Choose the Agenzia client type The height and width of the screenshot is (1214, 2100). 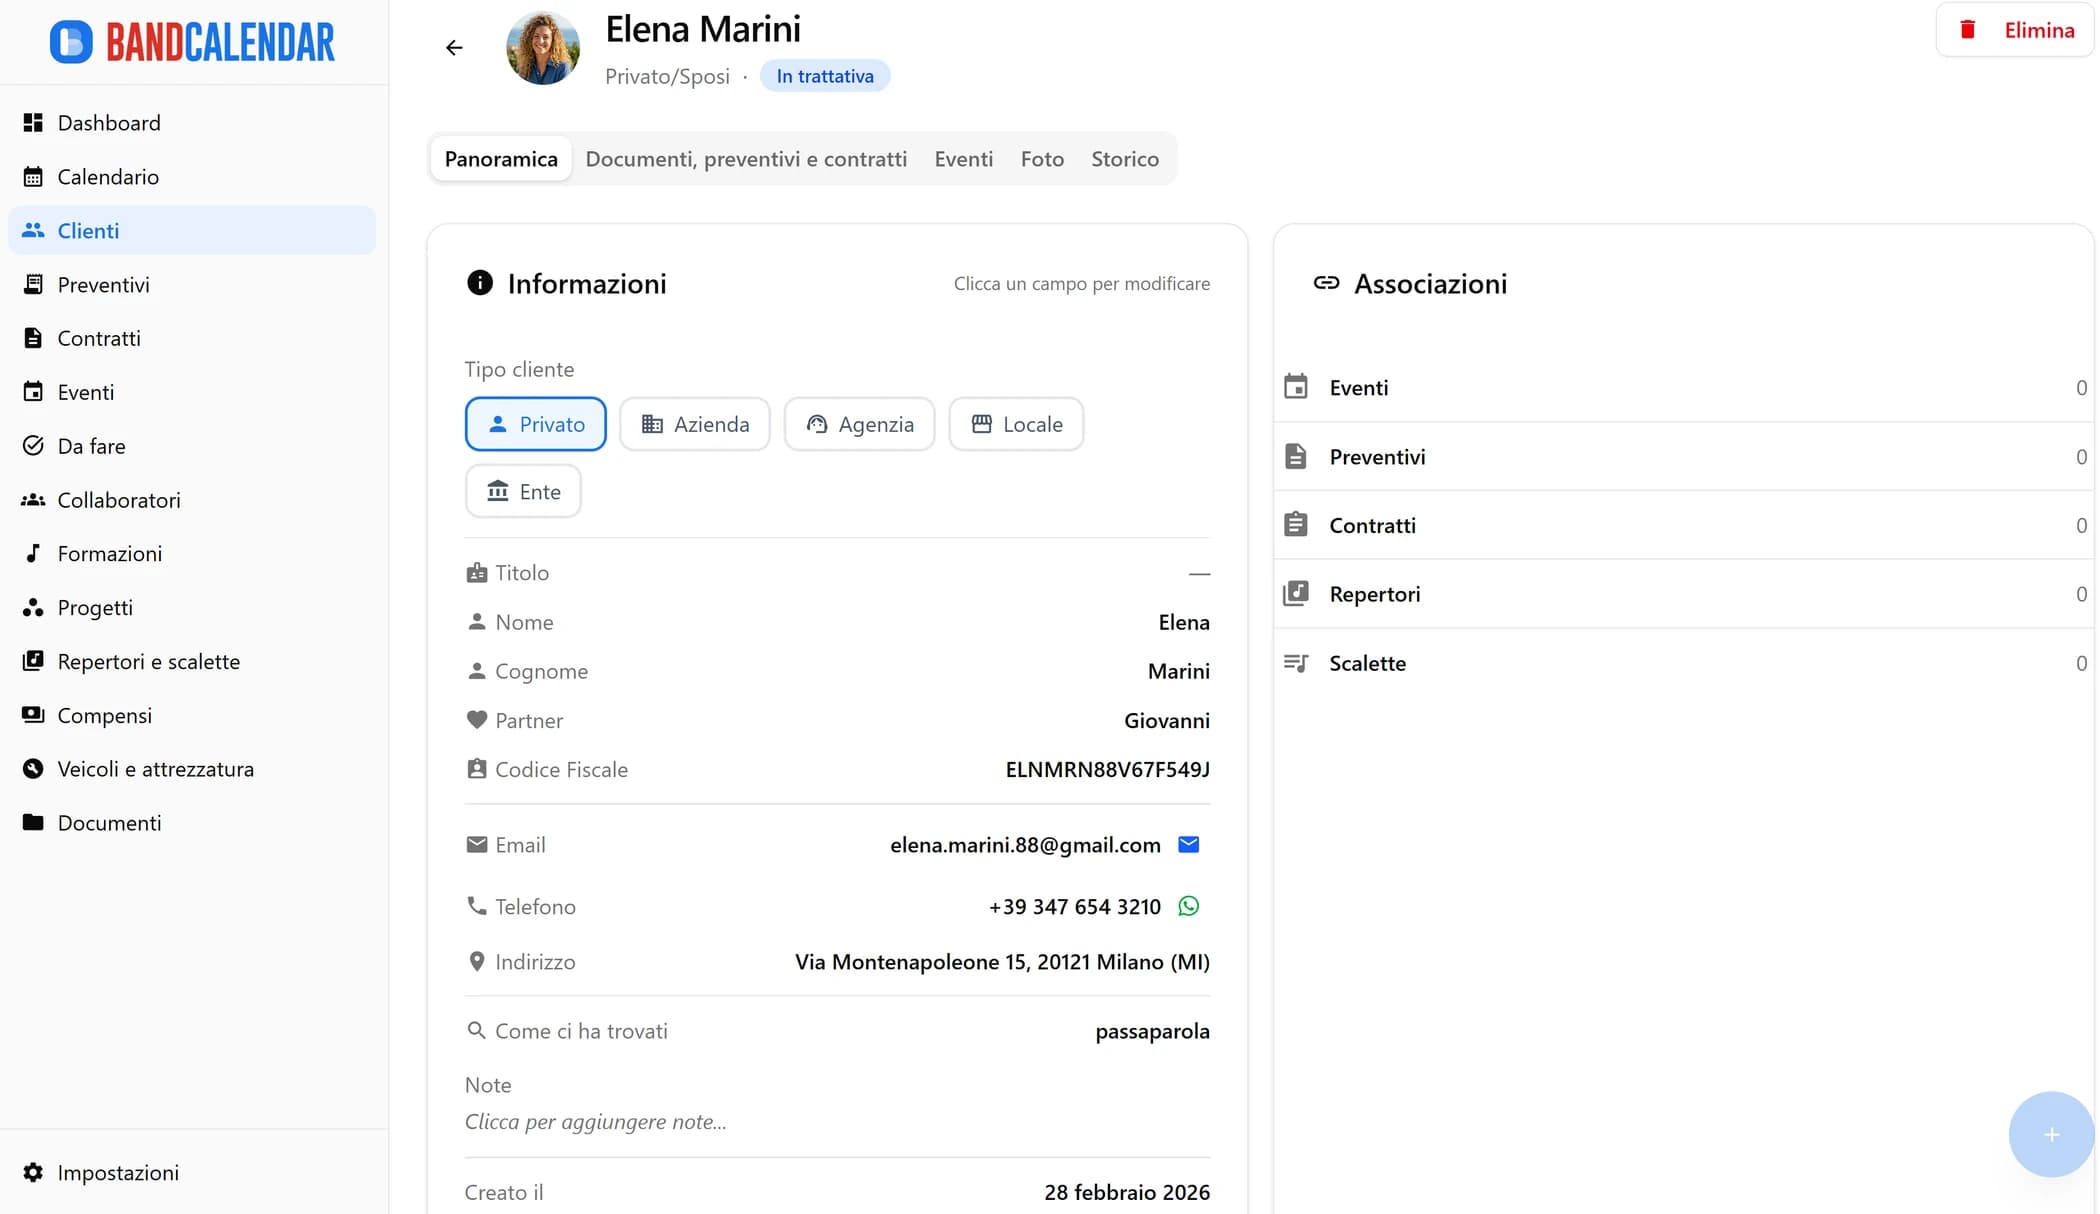(x=859, y=424)
